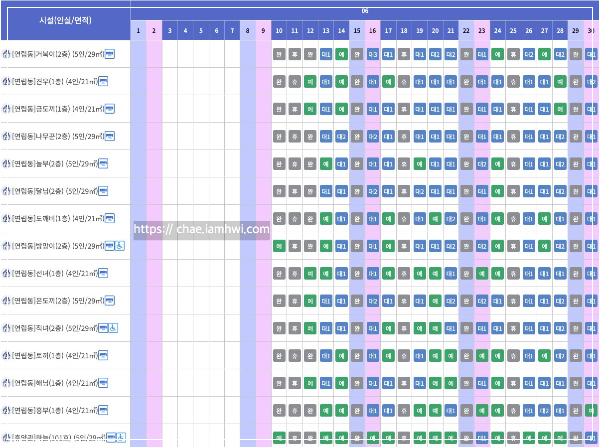
Task: Click the house icon before 해님(1층)
Action: click(x=6, y=383)
